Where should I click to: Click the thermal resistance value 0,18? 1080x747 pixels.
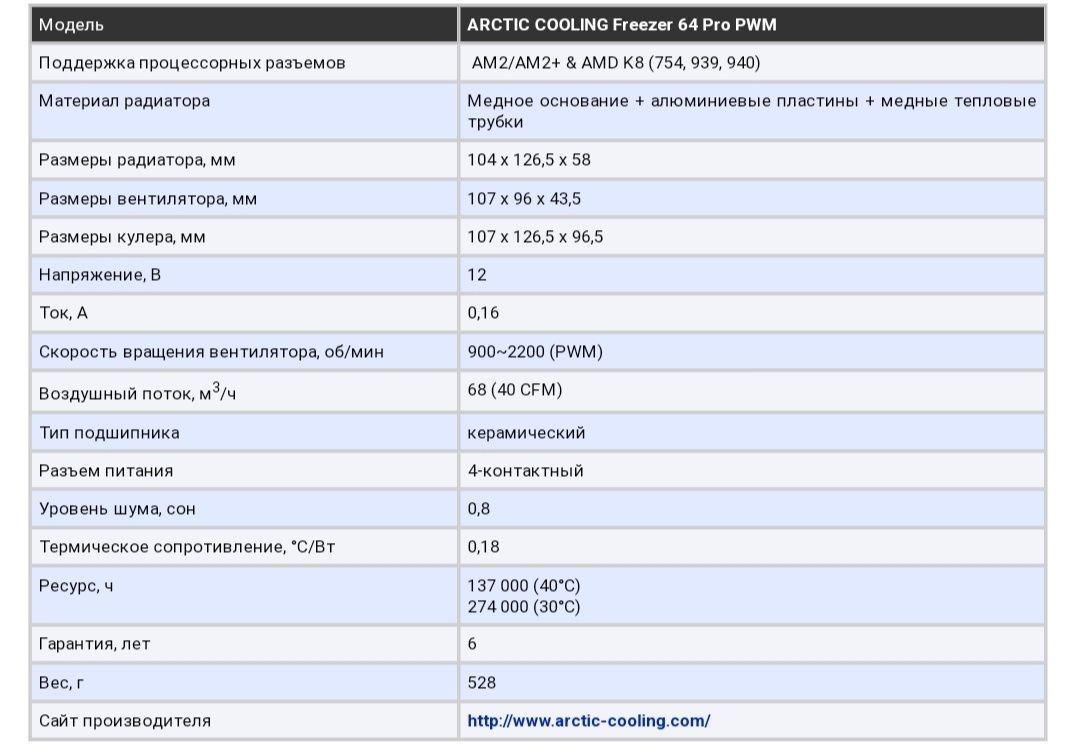pyautogui.click(x=483, y=547)
